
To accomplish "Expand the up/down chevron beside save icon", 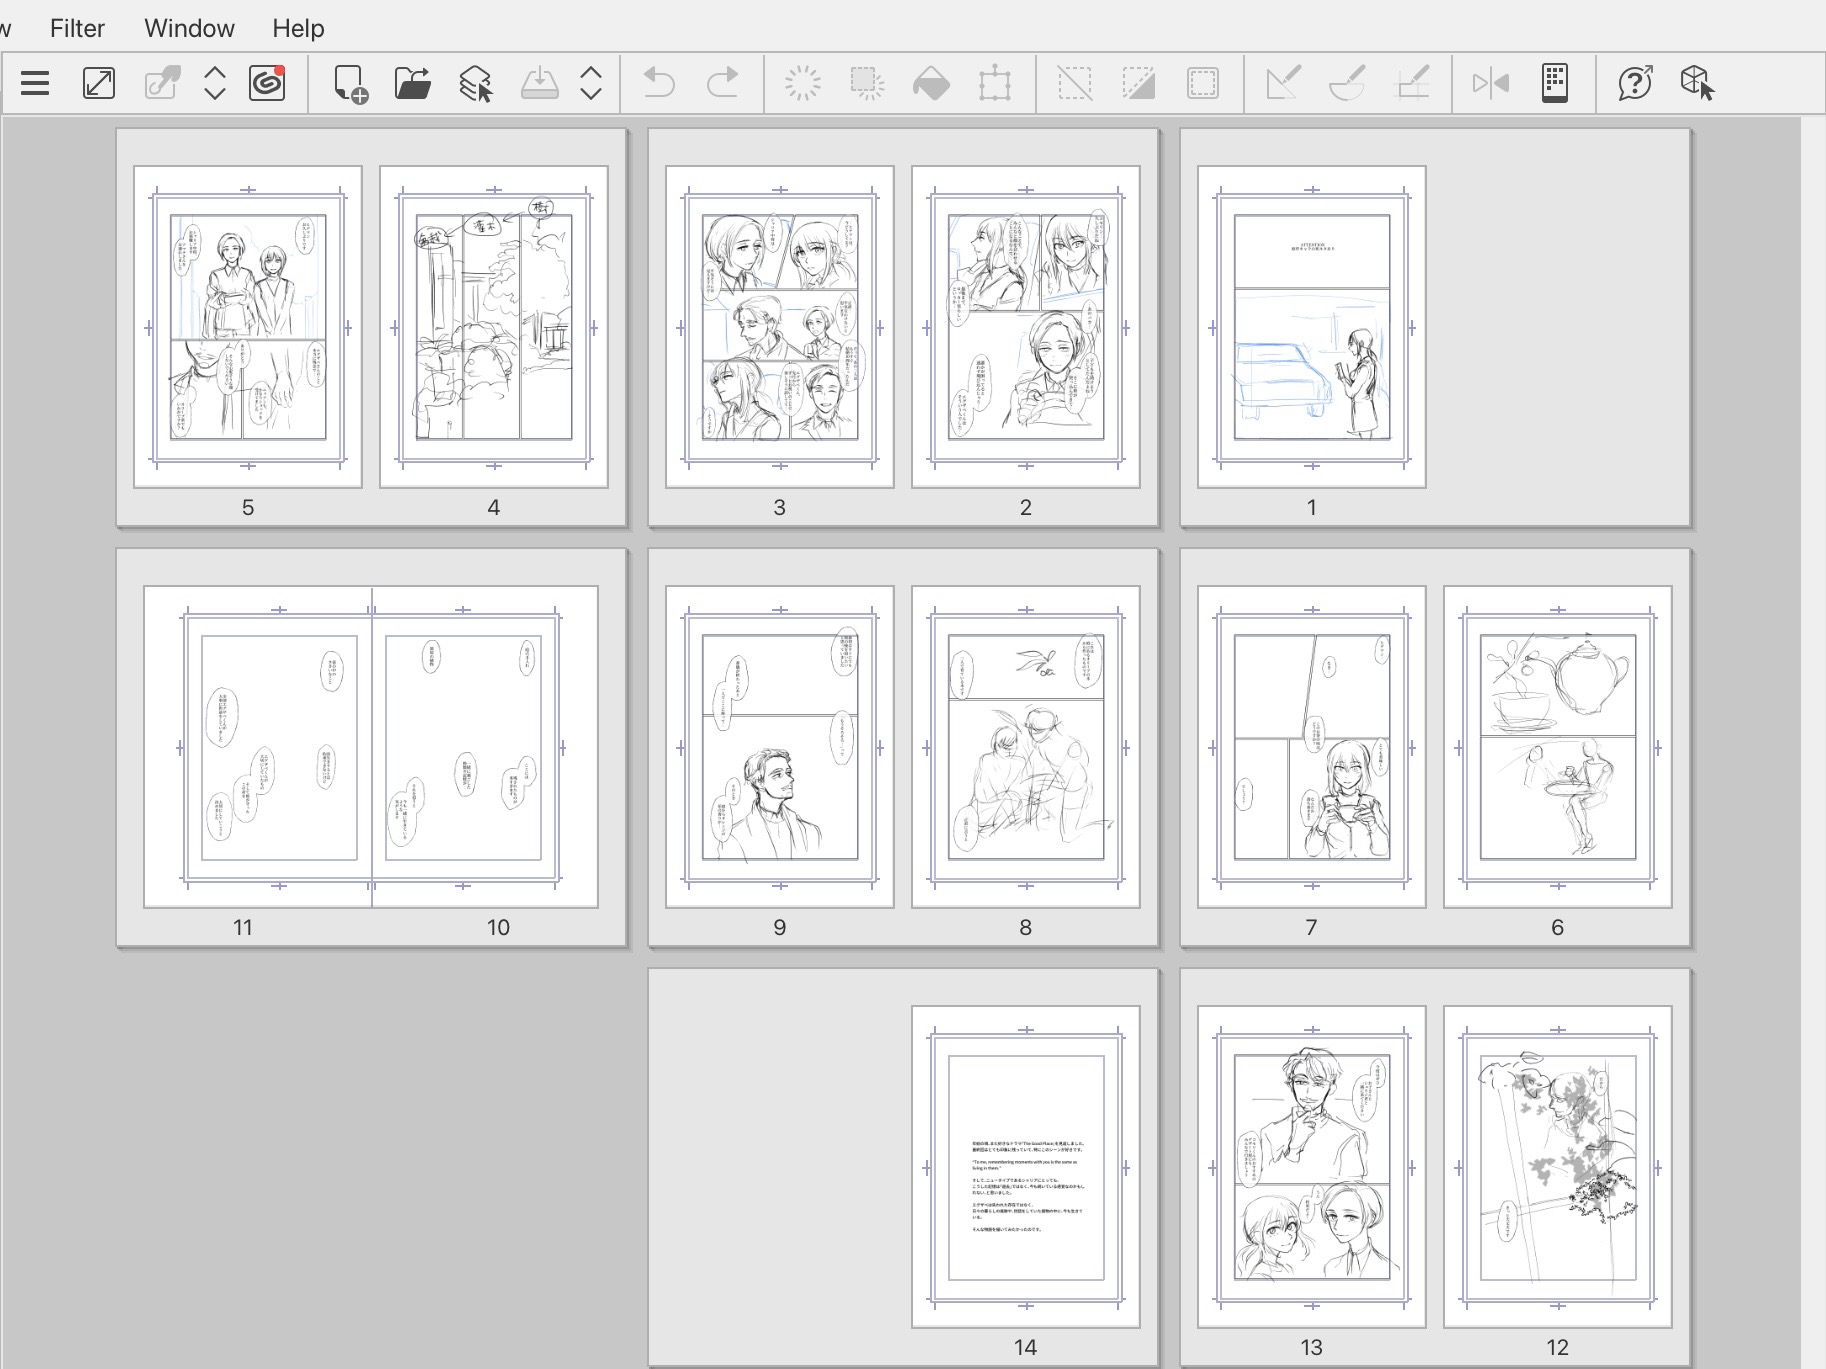I will click(591, 83).
